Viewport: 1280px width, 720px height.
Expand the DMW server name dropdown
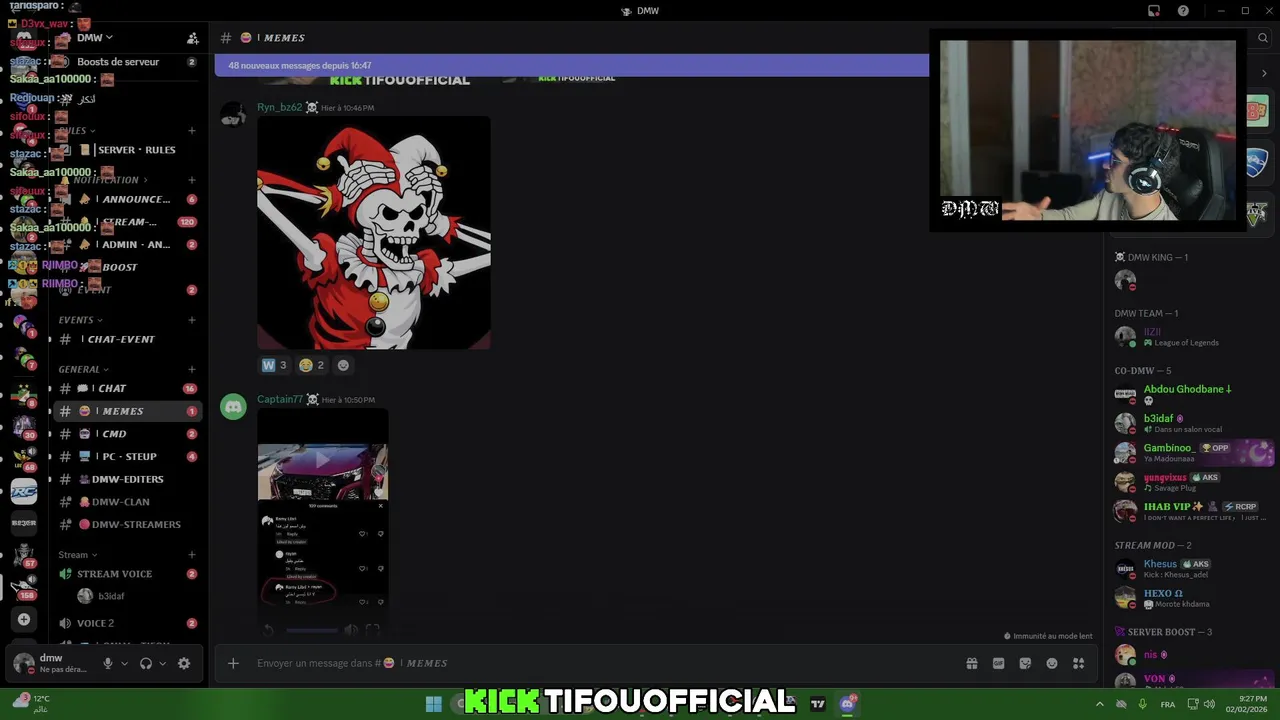click(95, 38)
